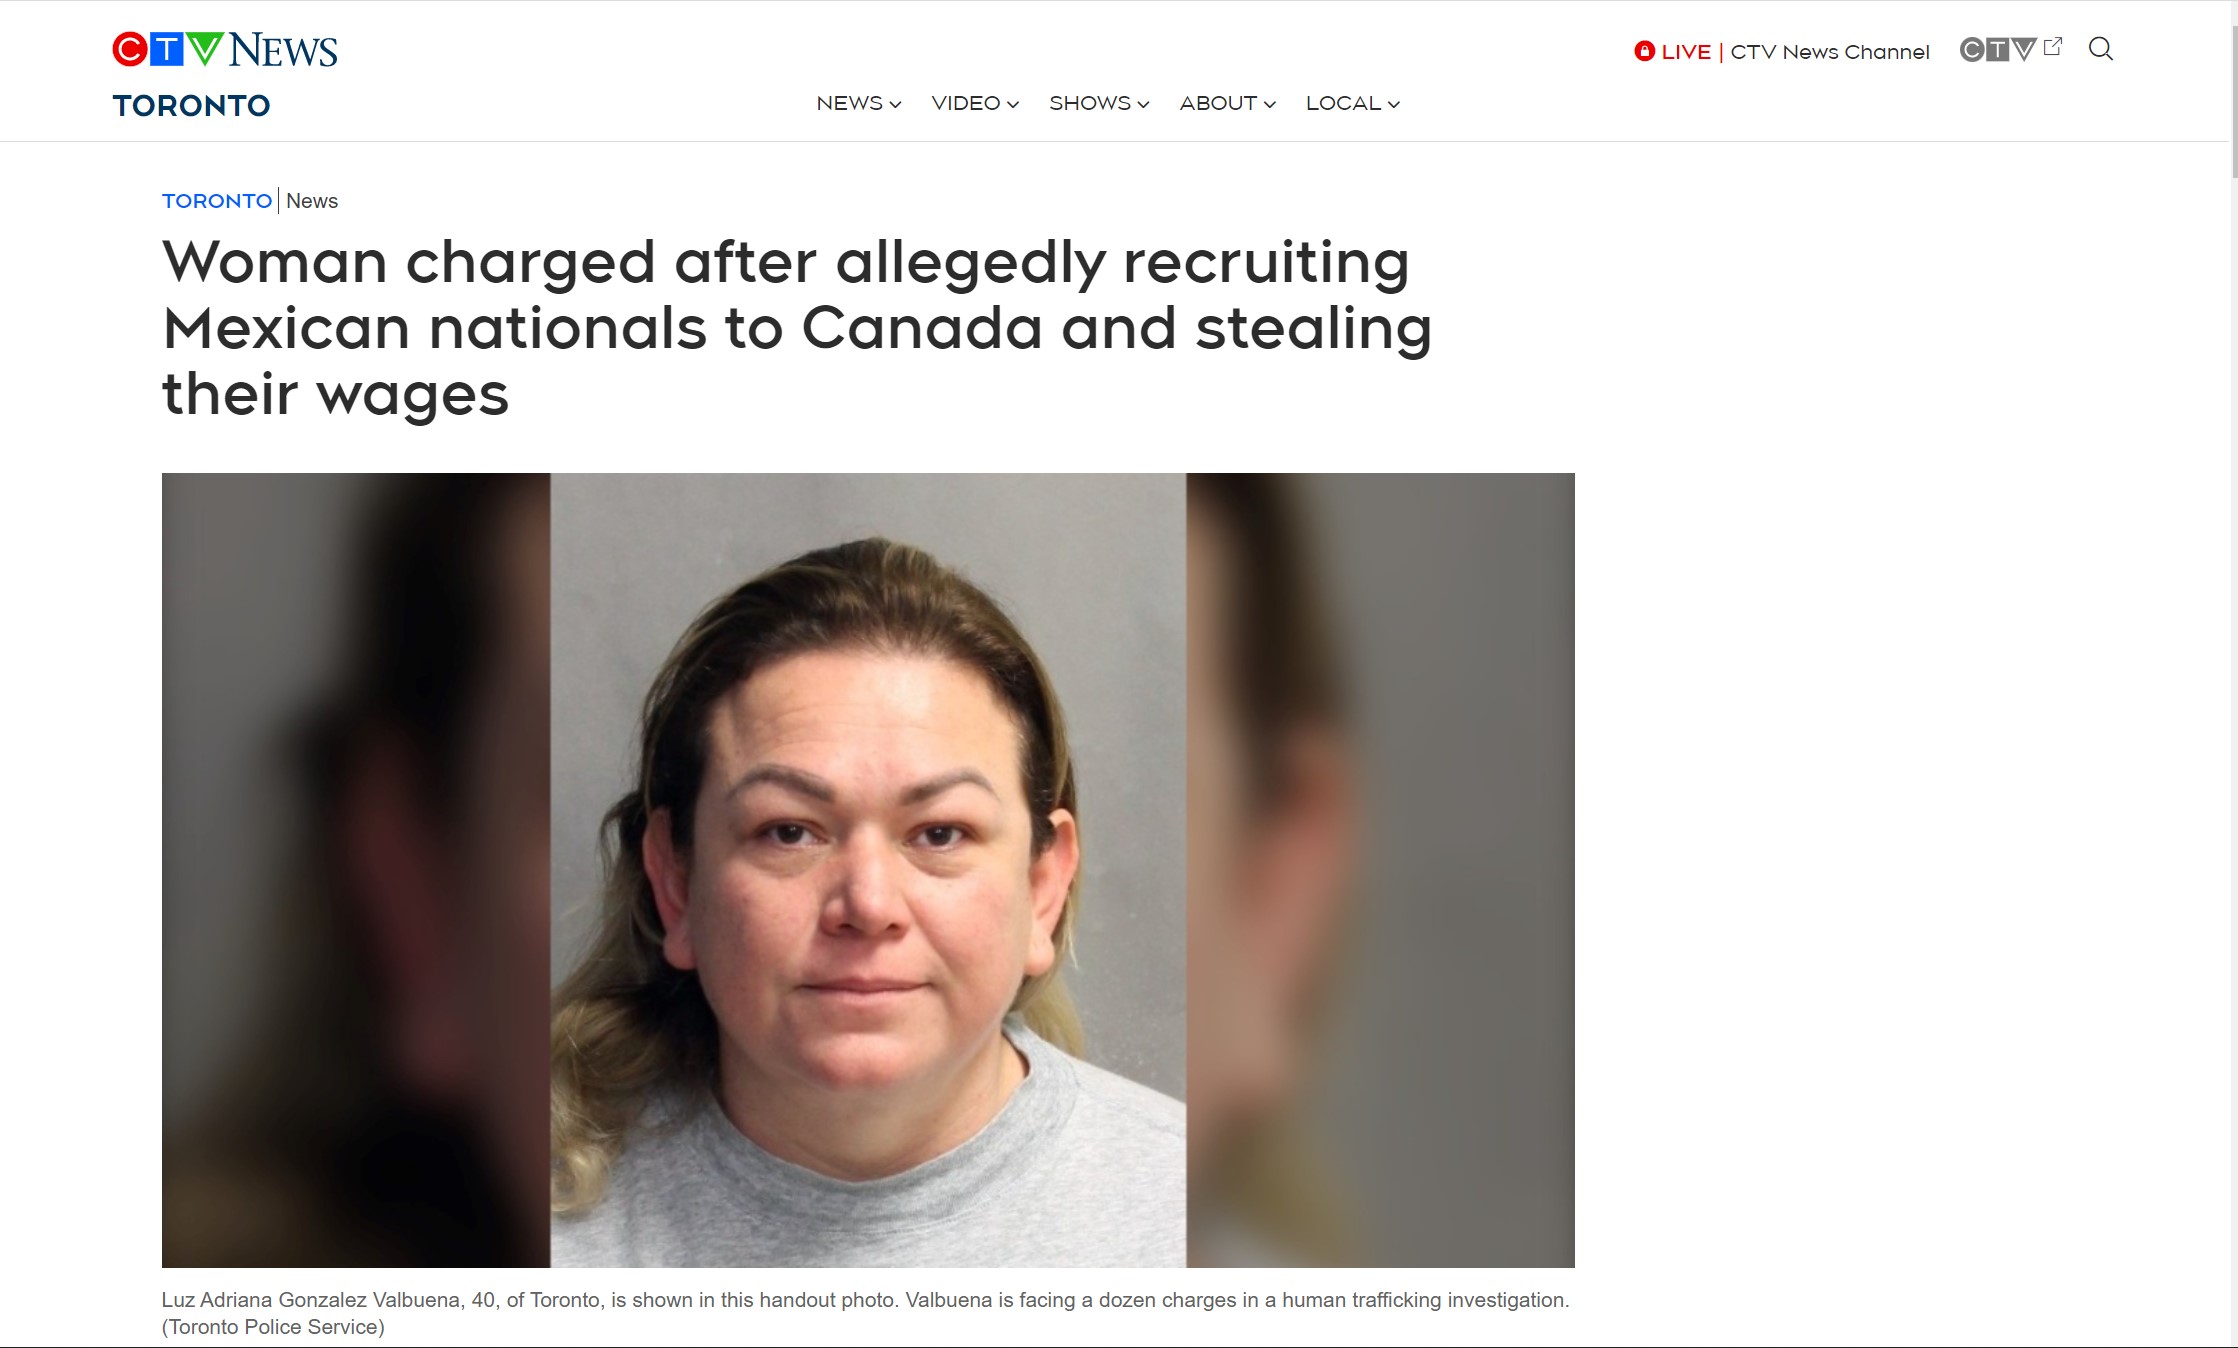Click the blue T square in logo
The width and height of the screenshot is (2238, 1348).
(167, 49)
